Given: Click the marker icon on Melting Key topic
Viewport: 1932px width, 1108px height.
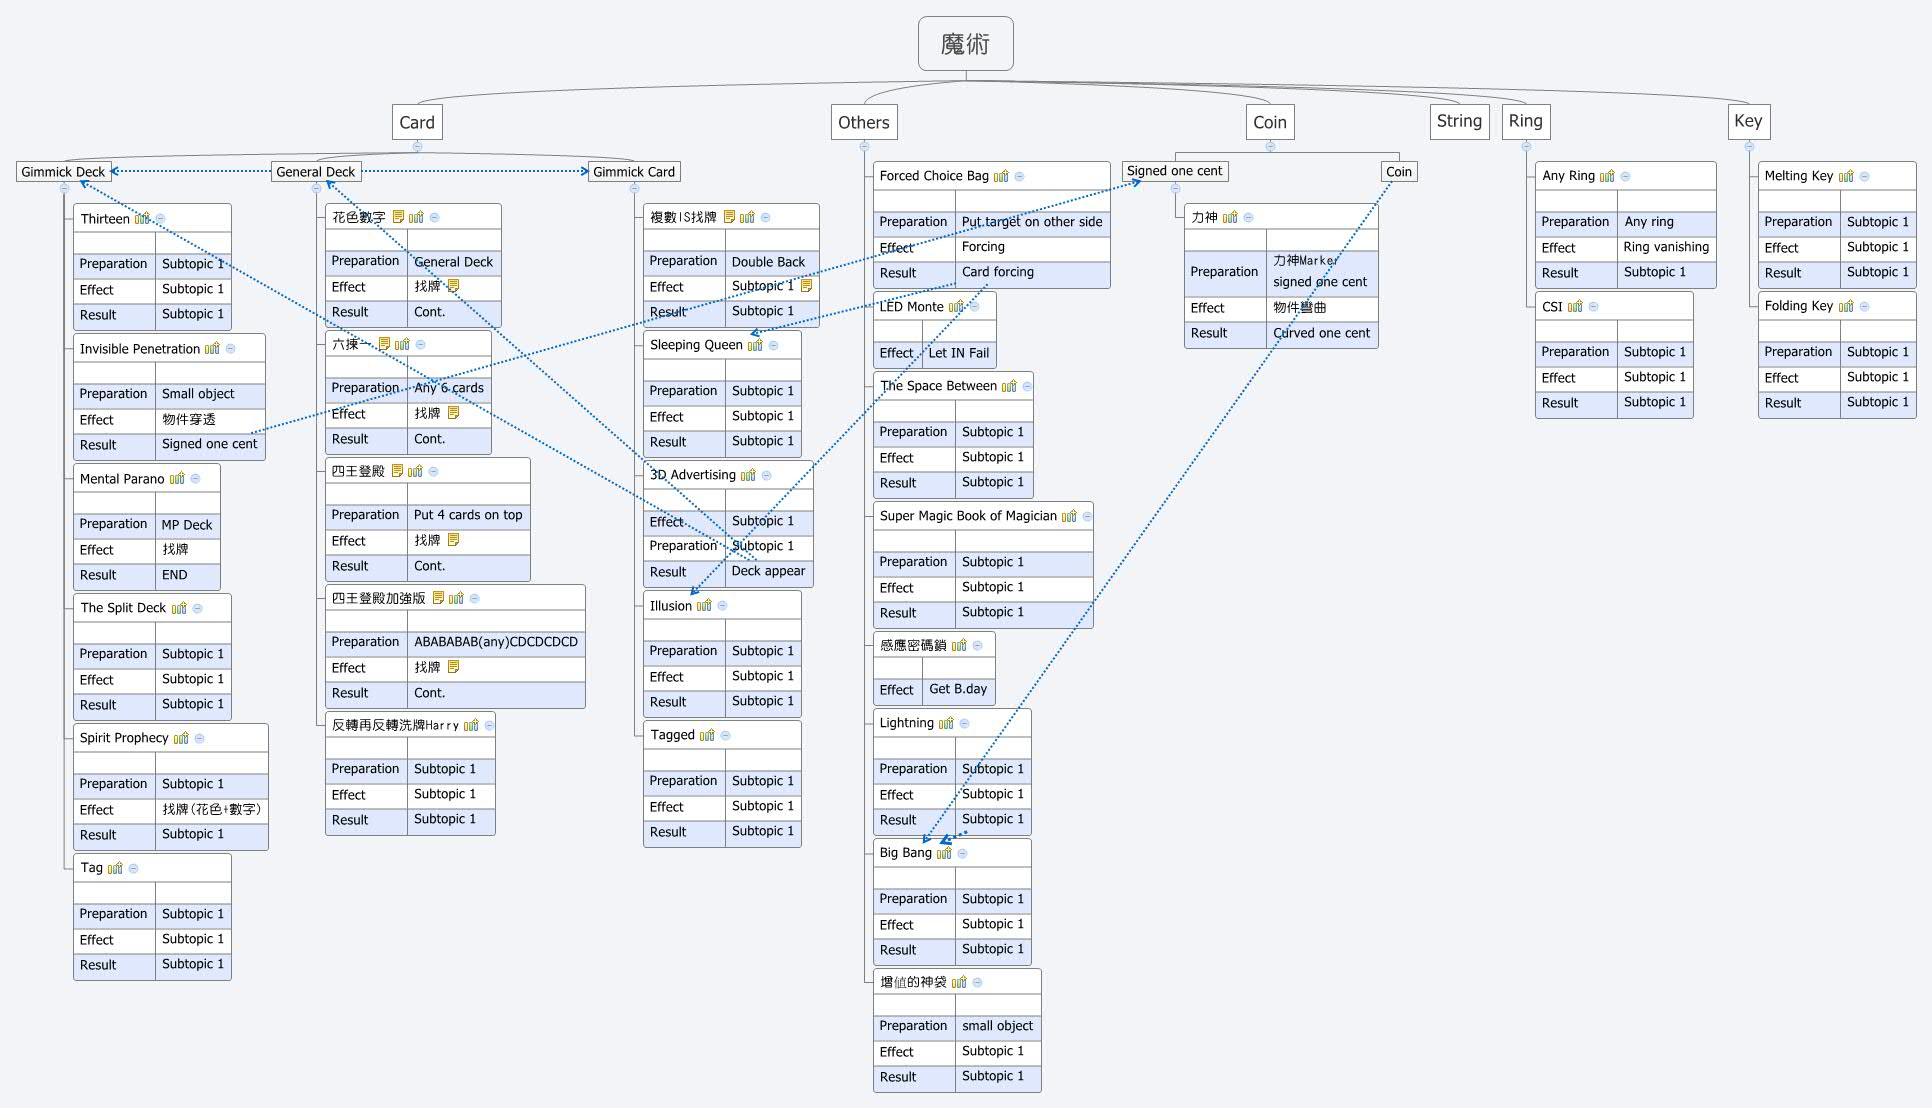Looking at the screenshot, I should (x=1848, y=175).
